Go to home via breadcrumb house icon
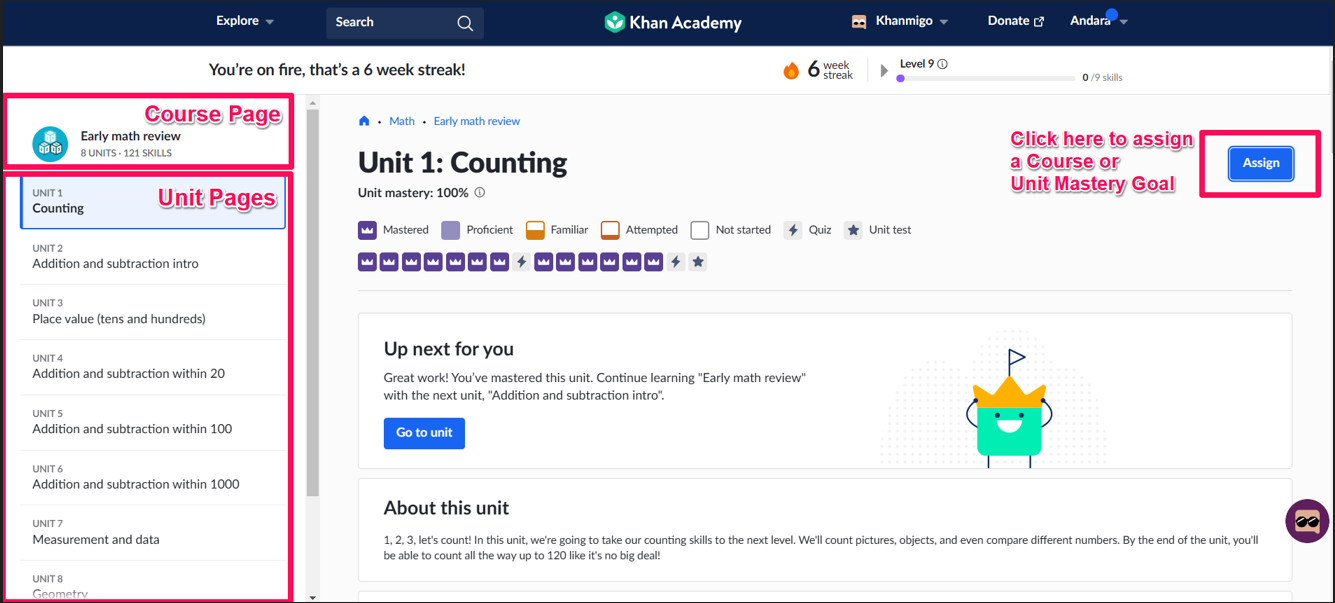 click(x=364, y=121)
